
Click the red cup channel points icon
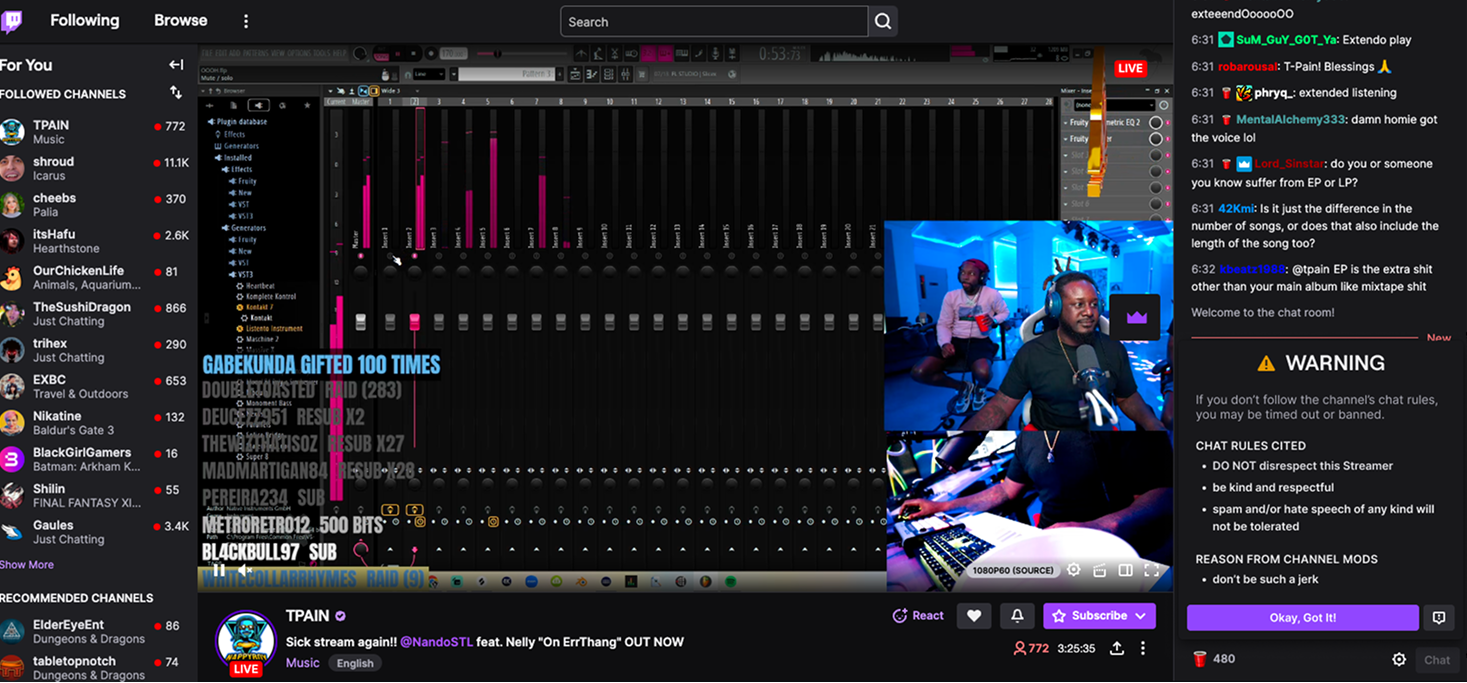(x=1200, y=659)
